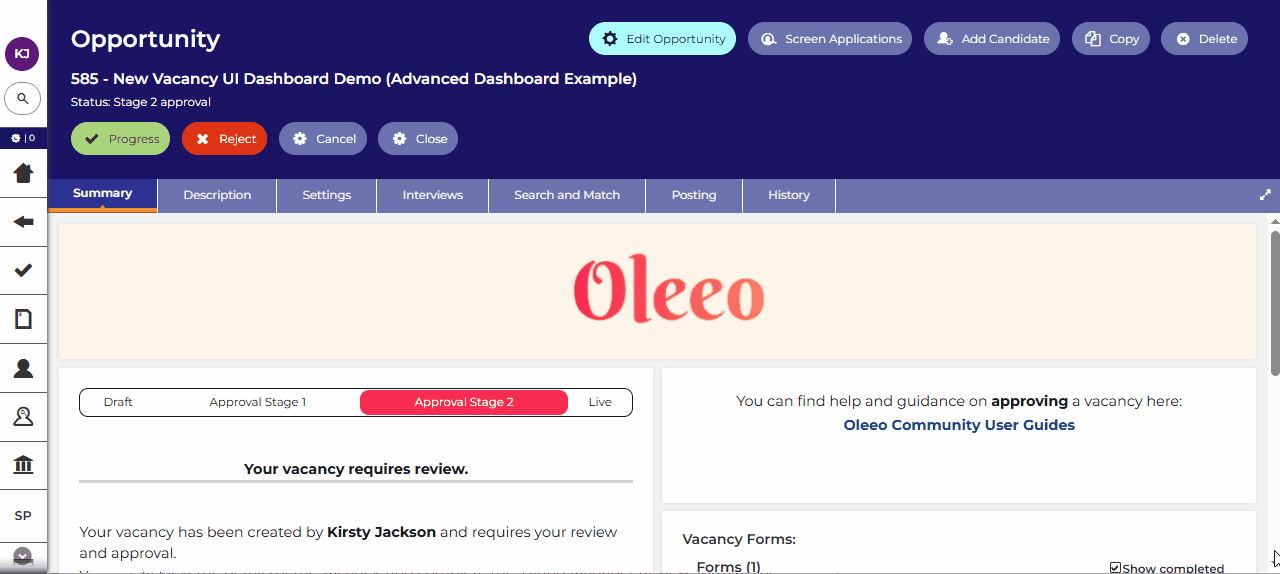Open the KJ user avatar menu

[x=22, y=53]
